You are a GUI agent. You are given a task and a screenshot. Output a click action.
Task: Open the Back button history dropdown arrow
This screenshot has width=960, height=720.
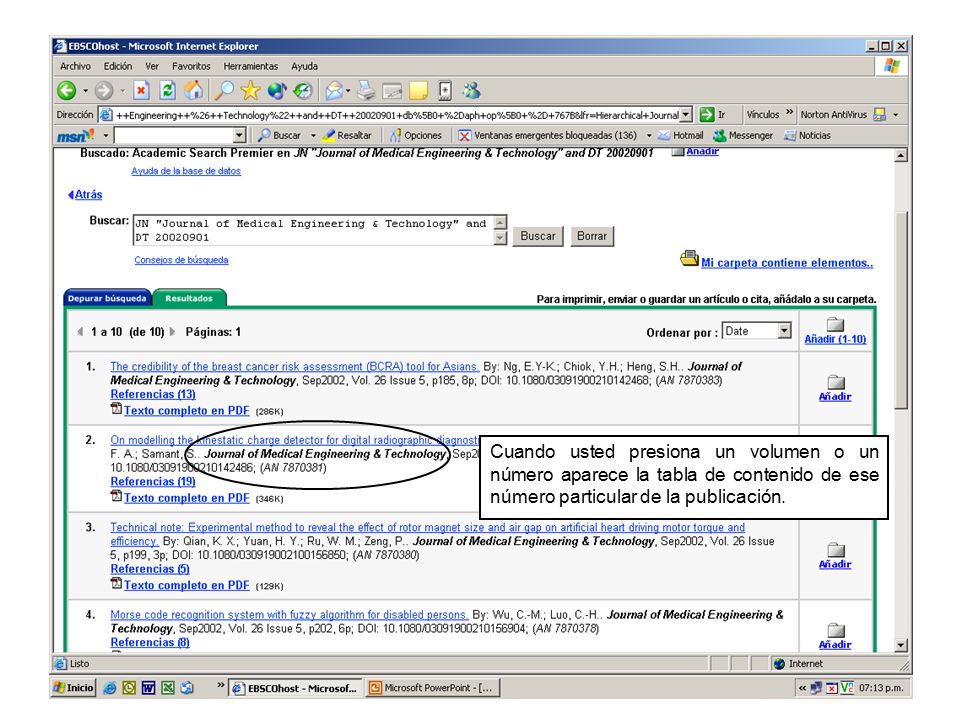tap(85, 91)
